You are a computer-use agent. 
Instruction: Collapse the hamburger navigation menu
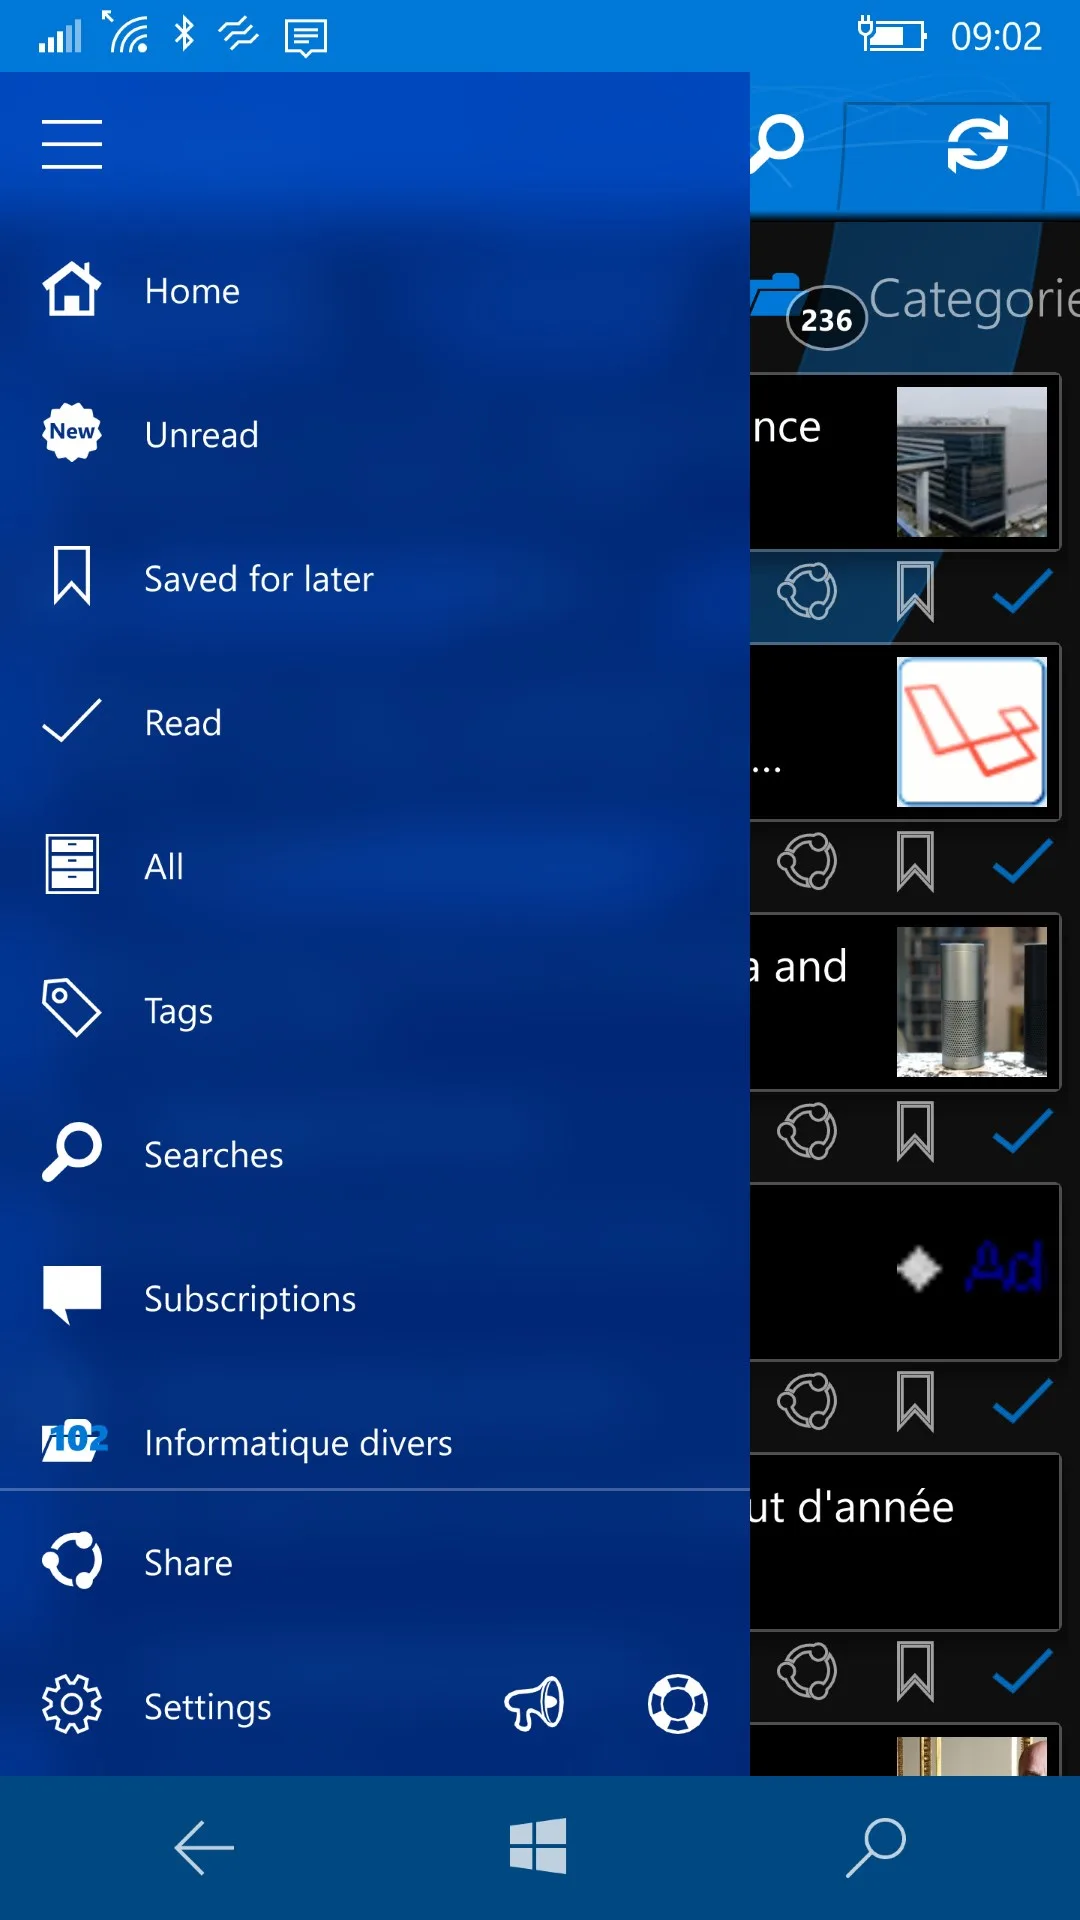[72, 144]
